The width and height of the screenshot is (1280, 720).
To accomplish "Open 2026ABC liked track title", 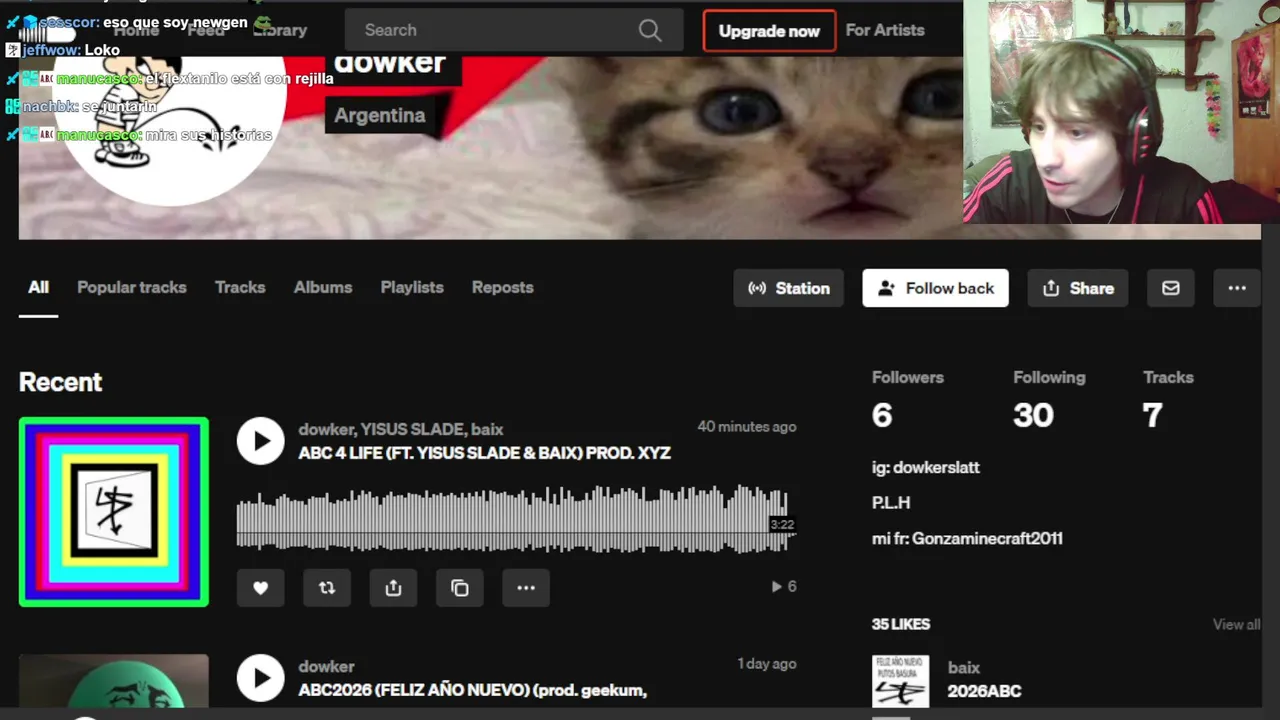I will point(984,691).
